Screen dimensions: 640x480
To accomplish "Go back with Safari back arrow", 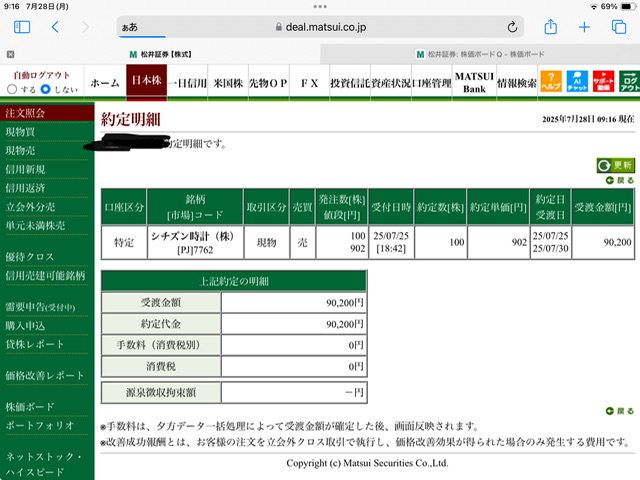I will coord(56,27).
